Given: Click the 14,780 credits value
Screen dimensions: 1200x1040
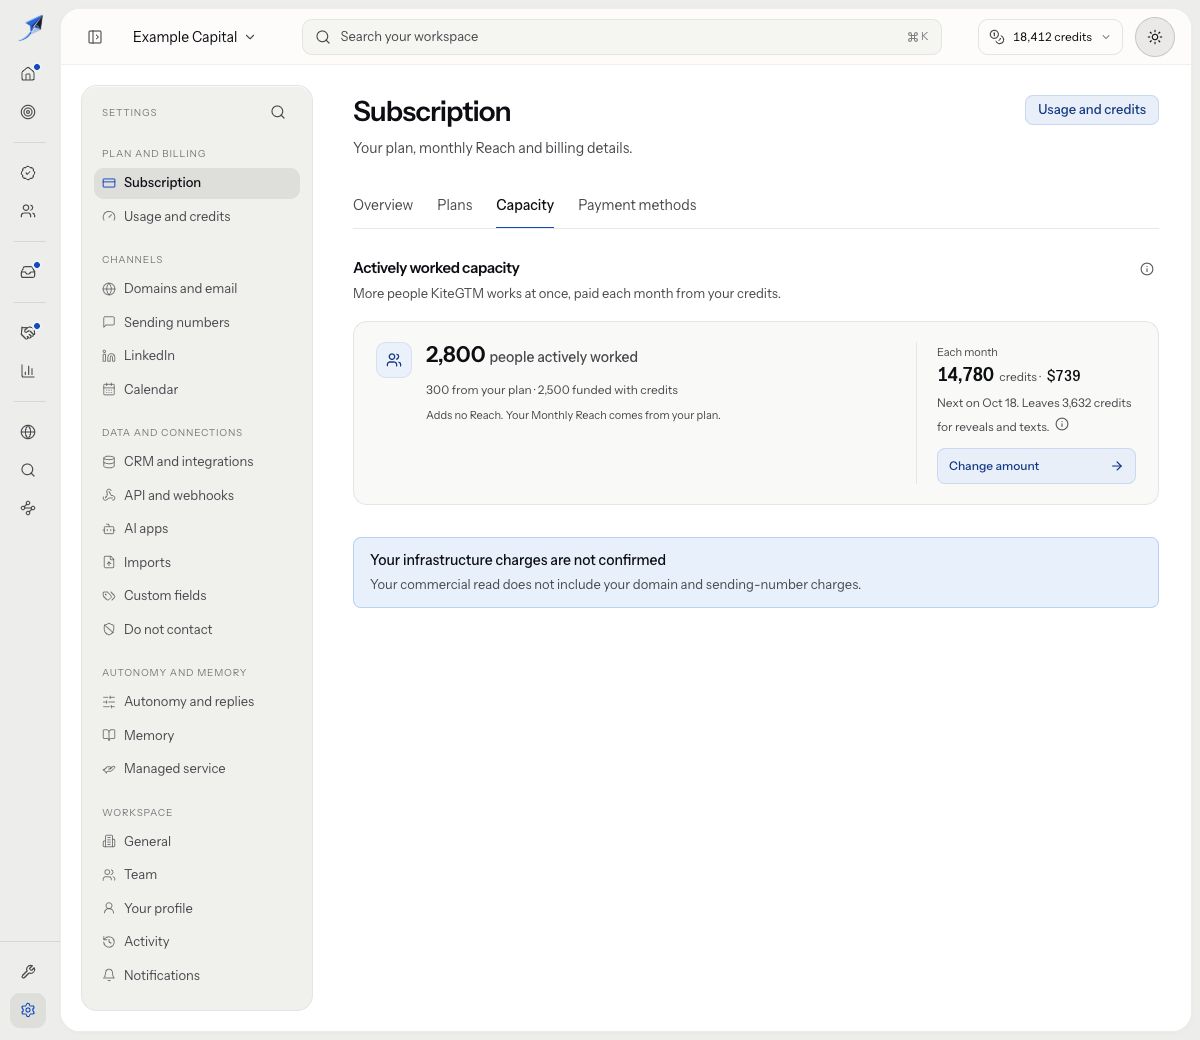Looking at the screenshot, I should coord(987,375).
